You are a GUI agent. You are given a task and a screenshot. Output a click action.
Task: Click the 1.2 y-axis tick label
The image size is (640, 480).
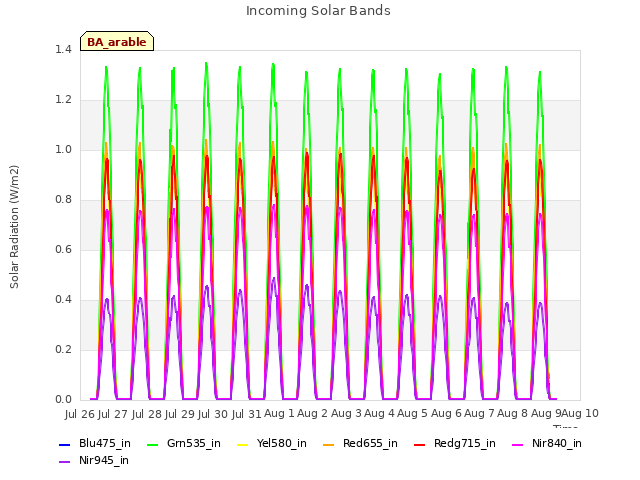tap(63, 100)
